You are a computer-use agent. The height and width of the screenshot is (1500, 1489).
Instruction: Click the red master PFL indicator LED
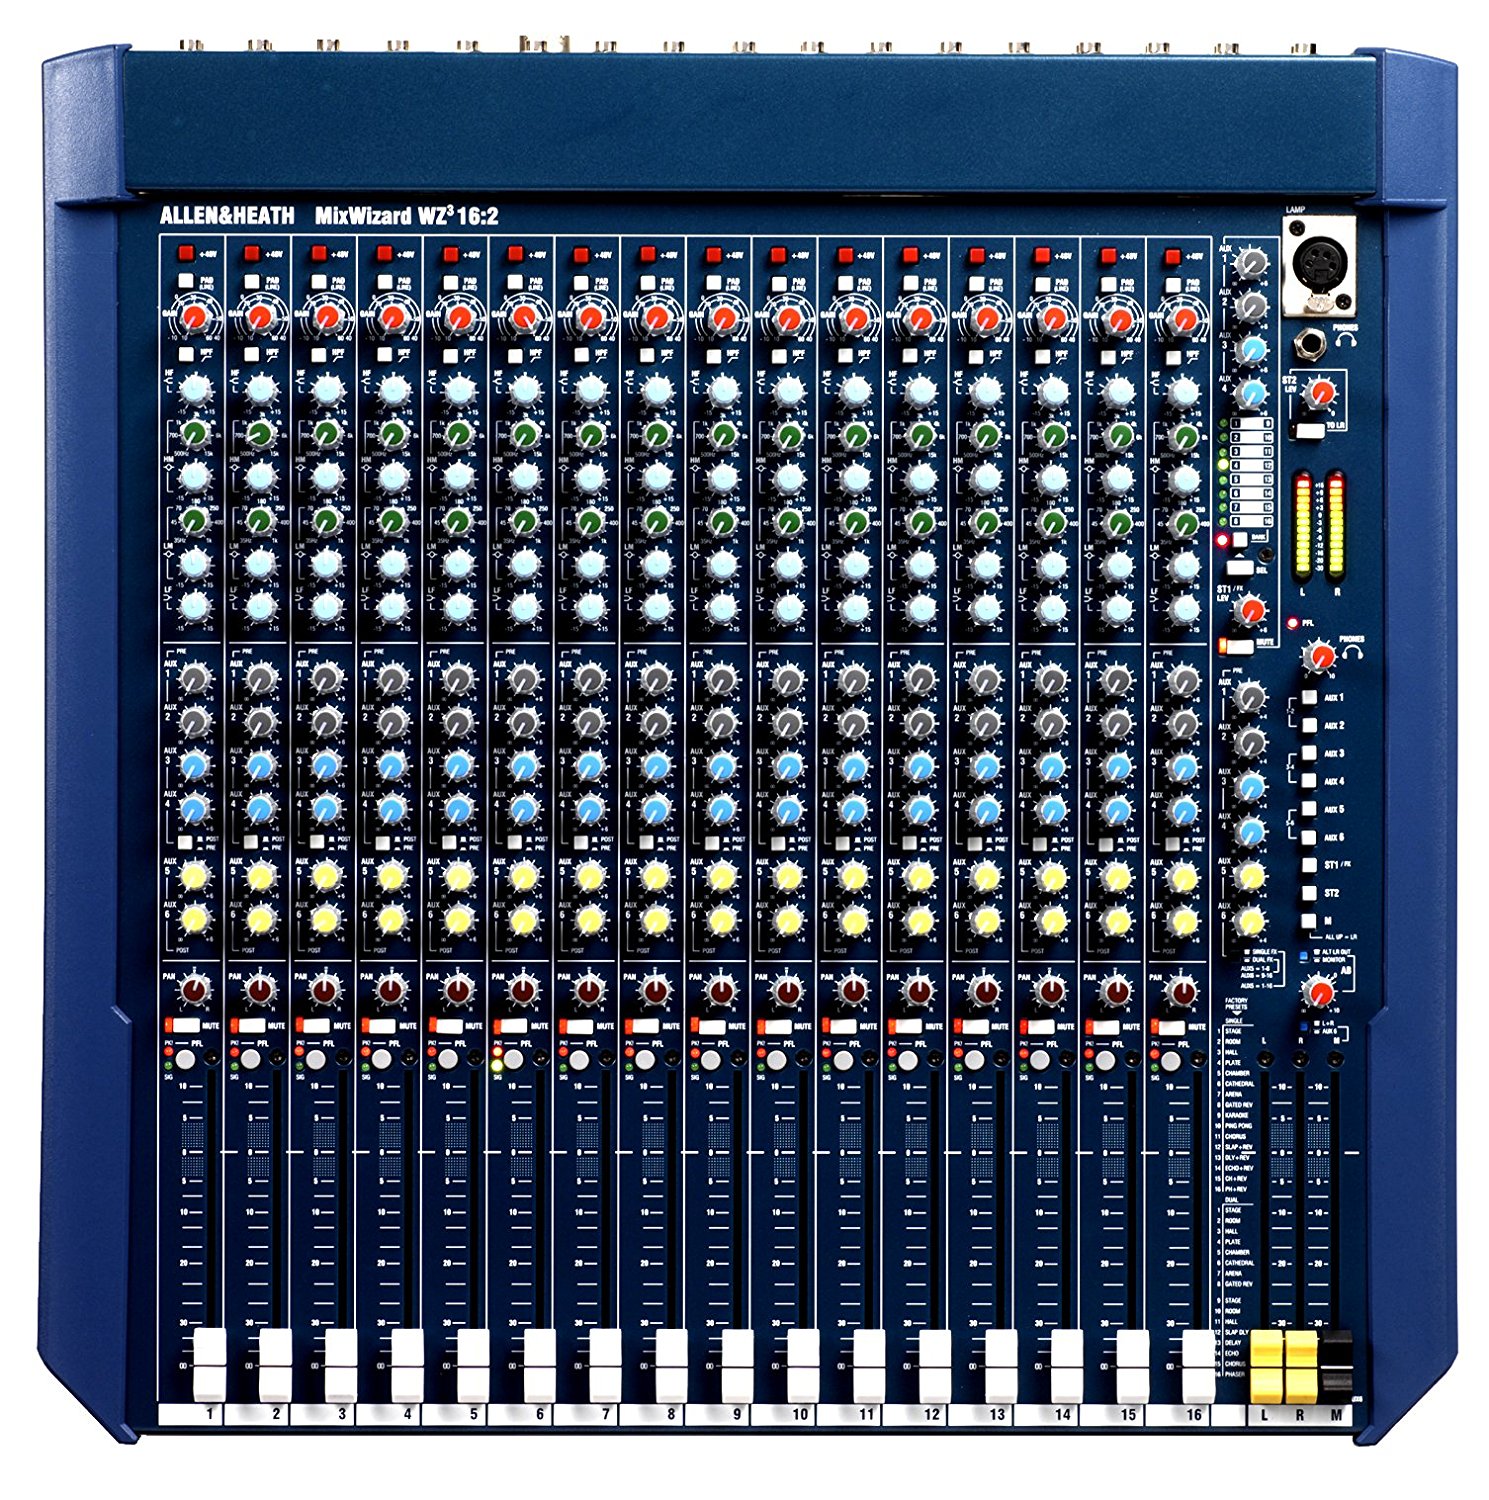pyautogui.click(x=1292, y=623)
